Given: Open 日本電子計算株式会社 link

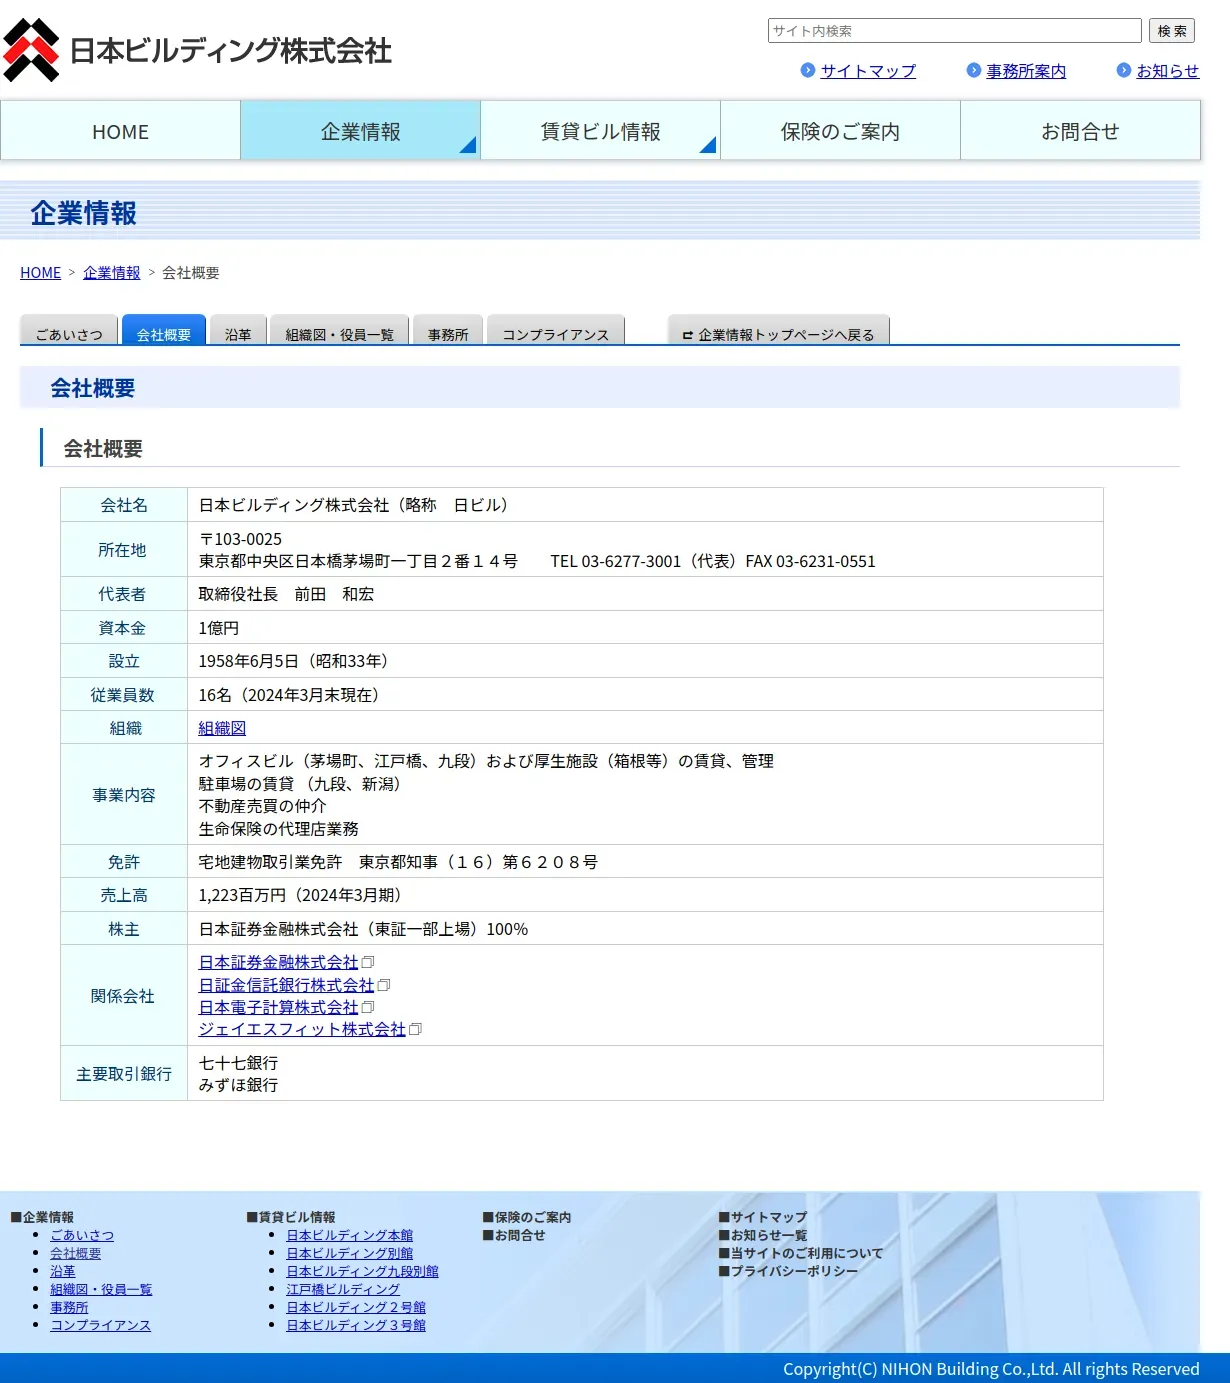Looking at the screenshot, I should click(x=278, y=1007).
